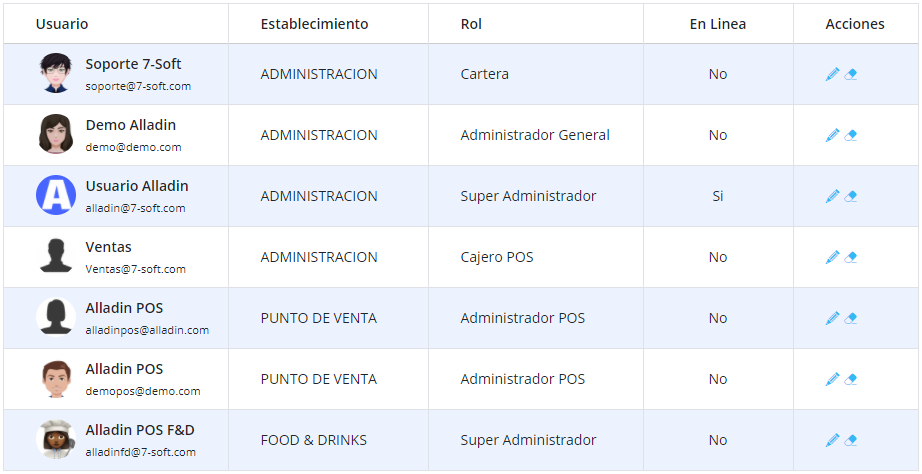The height and width of the screenshot is (474, 922).
Task: Select the Demo Alladin user name
Action: click(130, 125)
